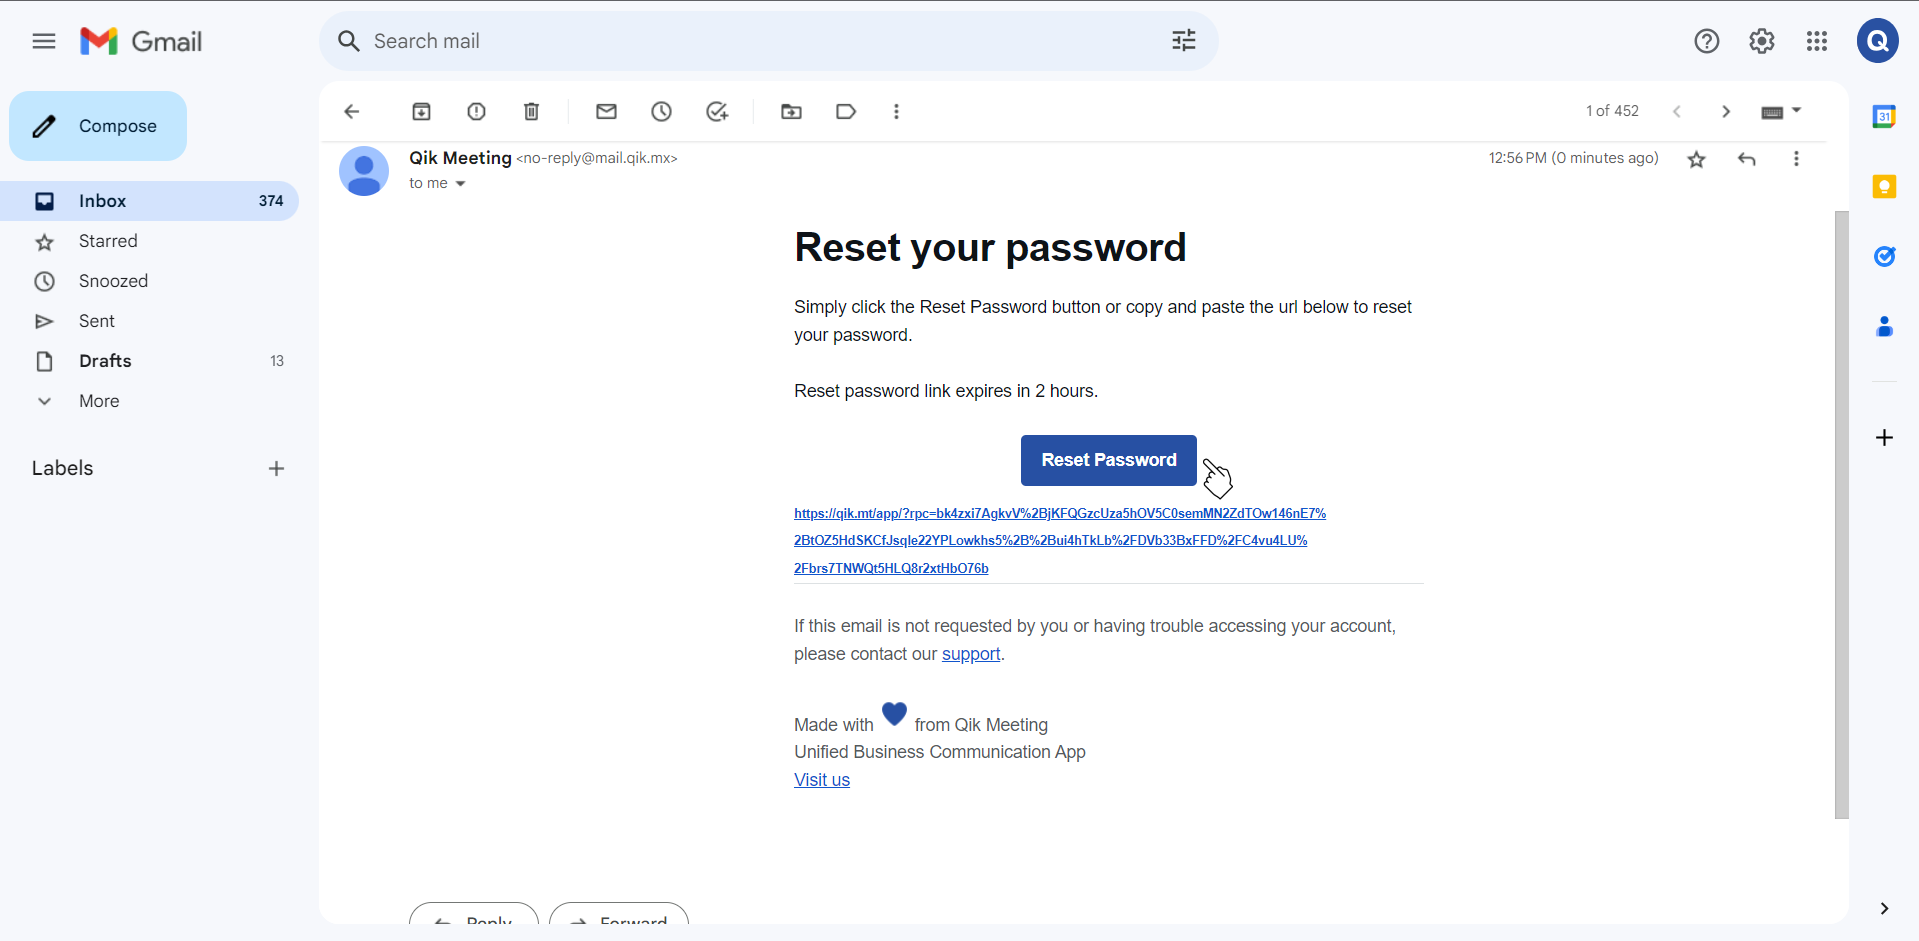1919x941 pixels.
Task: Click the Reset Password button
Action: click(1108, 460)
